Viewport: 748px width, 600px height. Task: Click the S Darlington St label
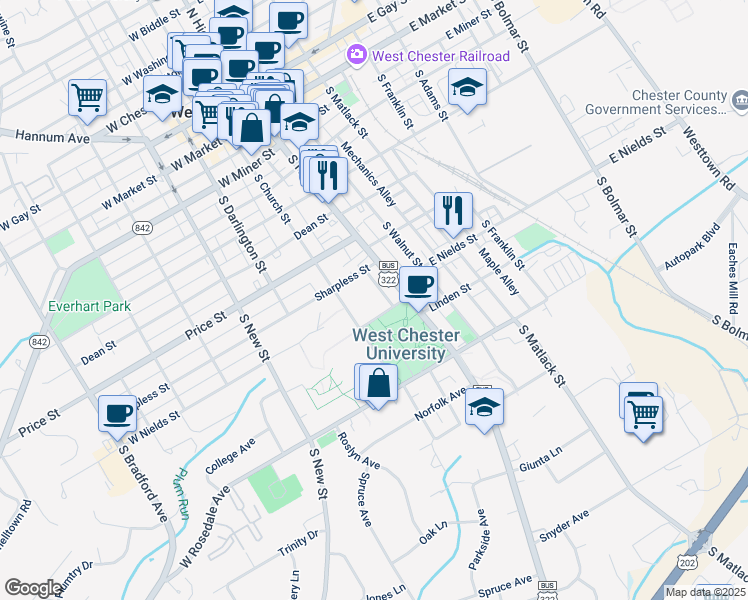tap(242, 234)
